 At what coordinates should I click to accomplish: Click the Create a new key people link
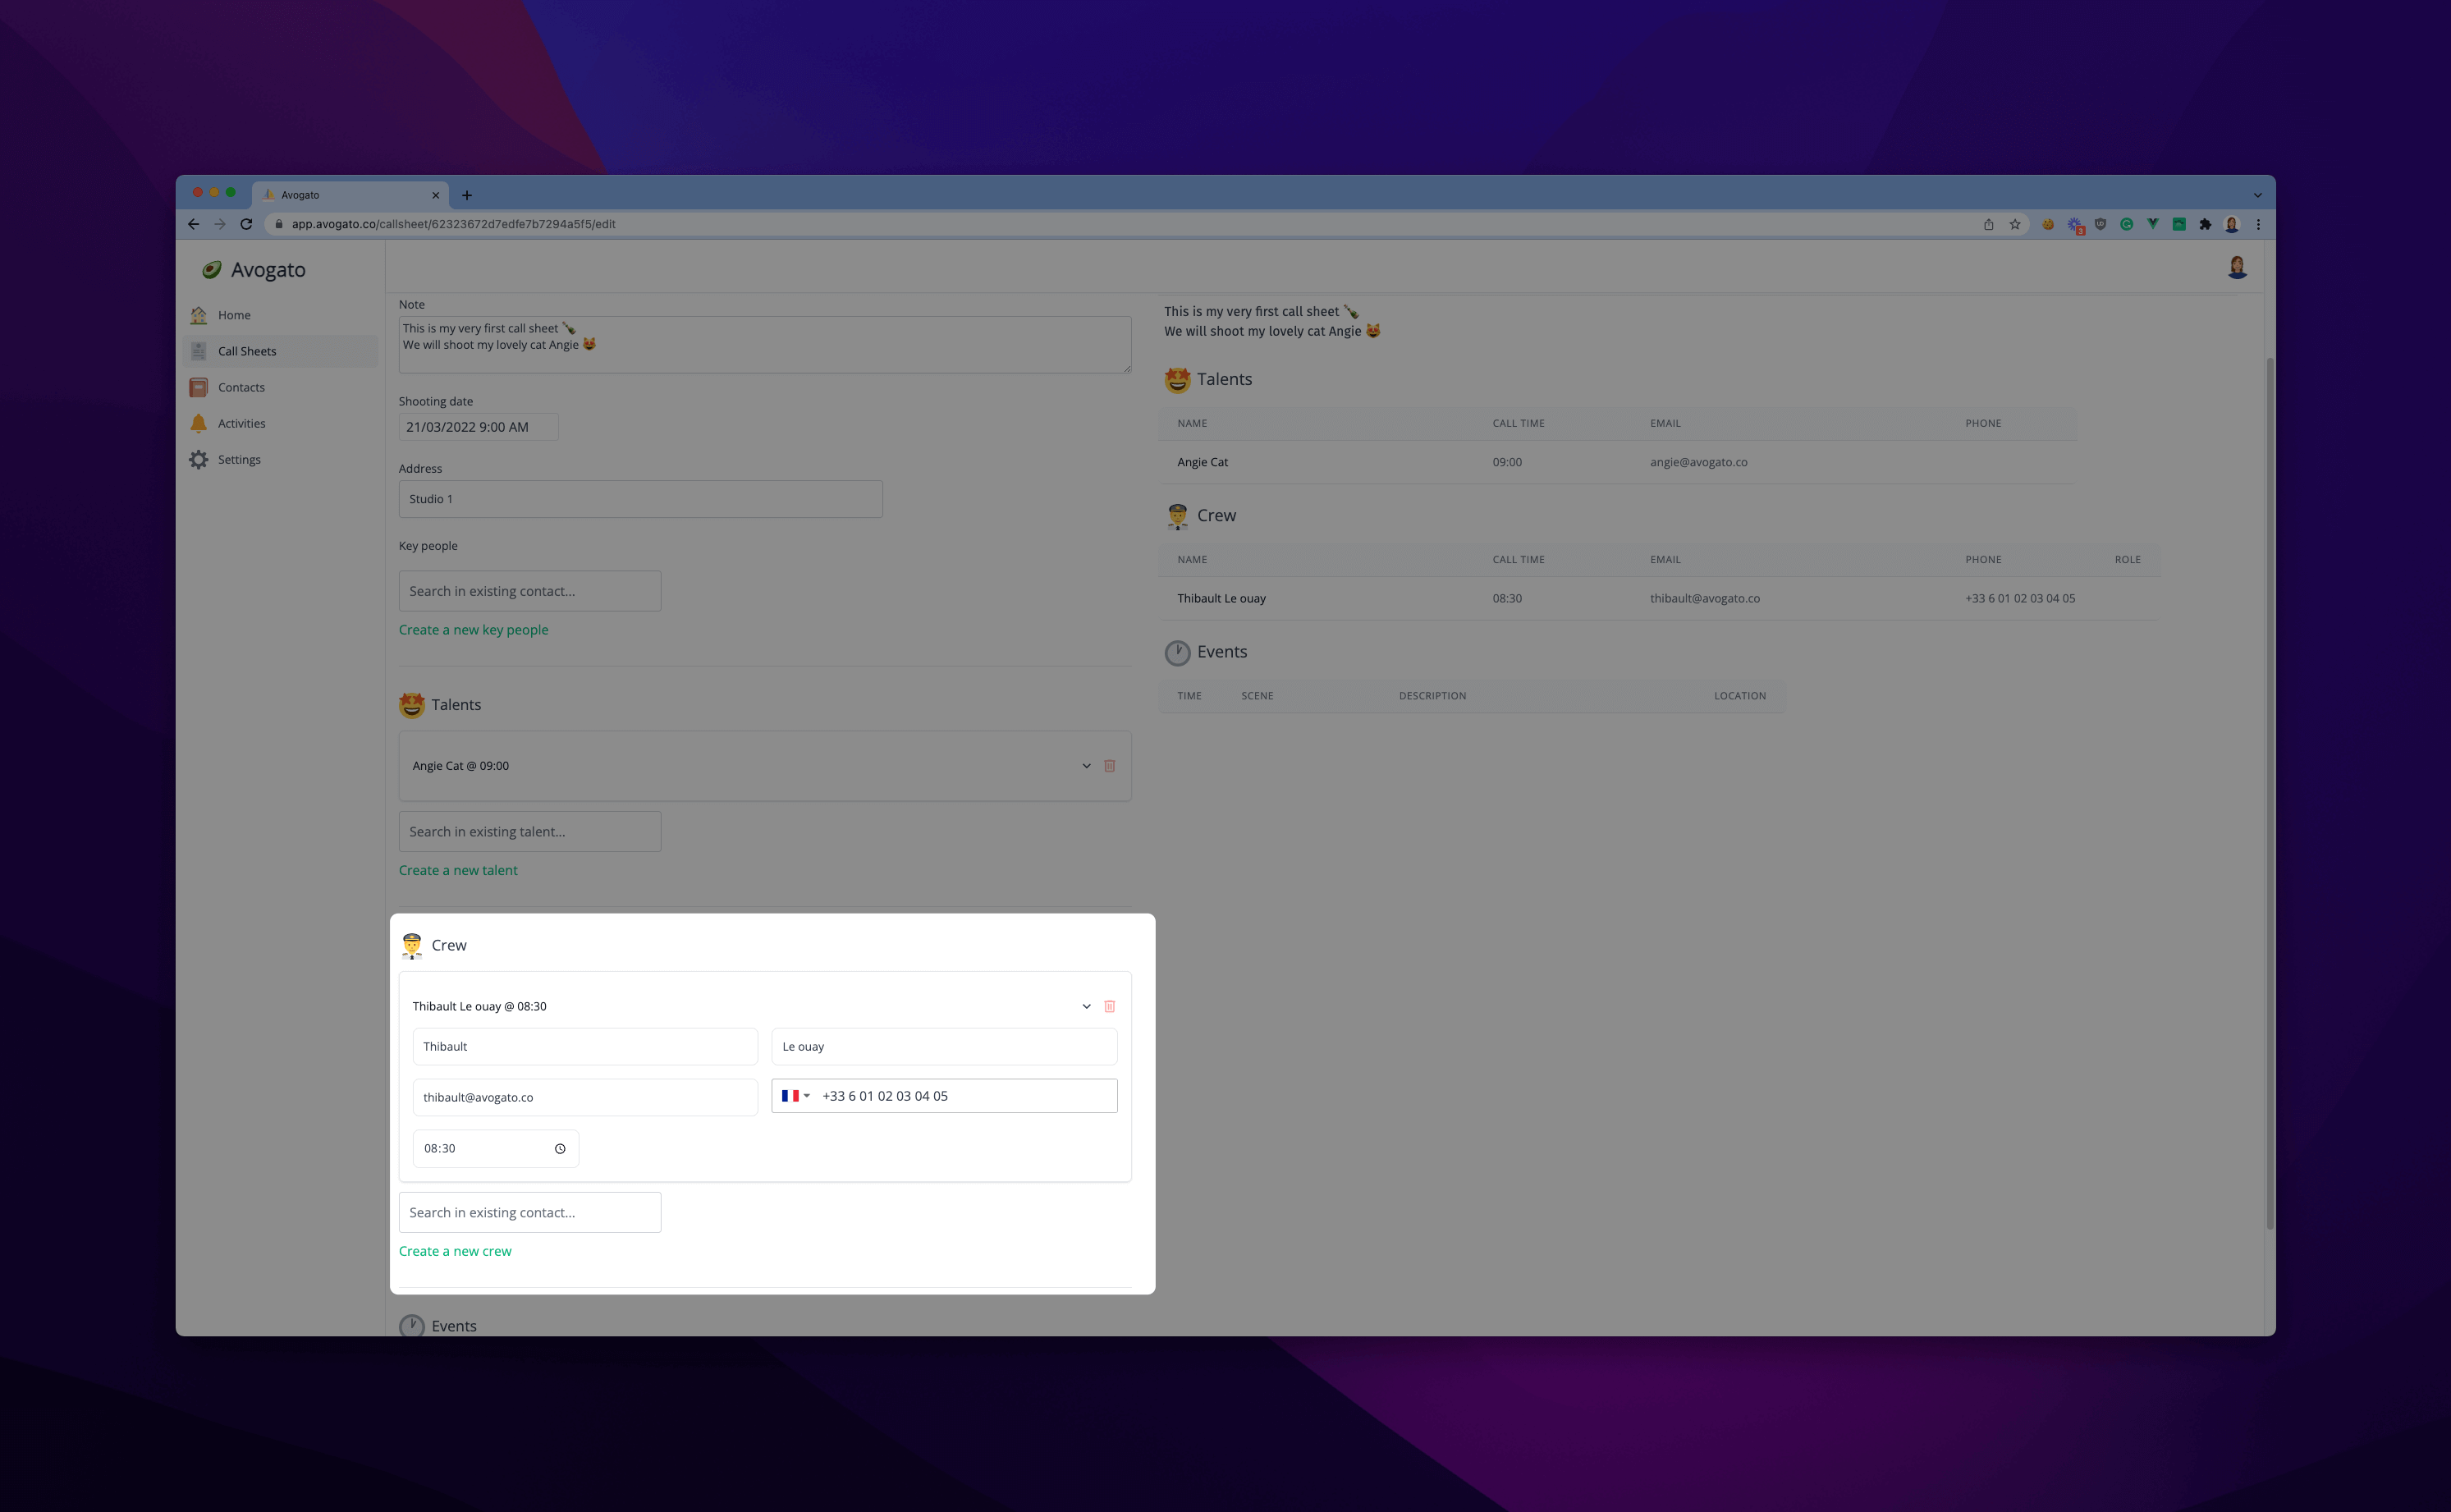coord(473,630)
